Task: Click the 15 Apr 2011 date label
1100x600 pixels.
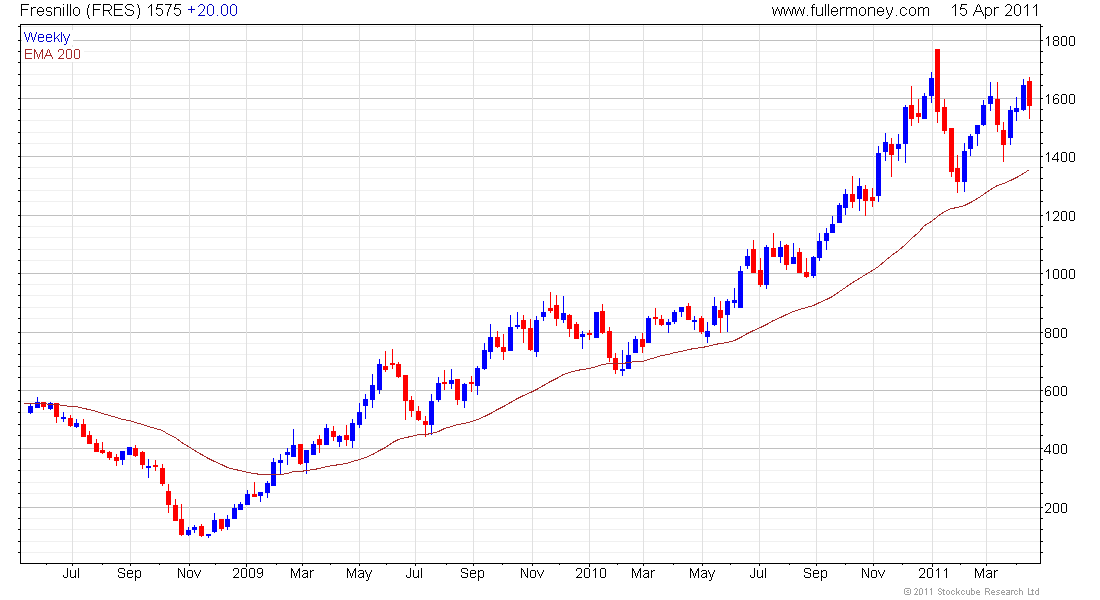Action: 995,11
